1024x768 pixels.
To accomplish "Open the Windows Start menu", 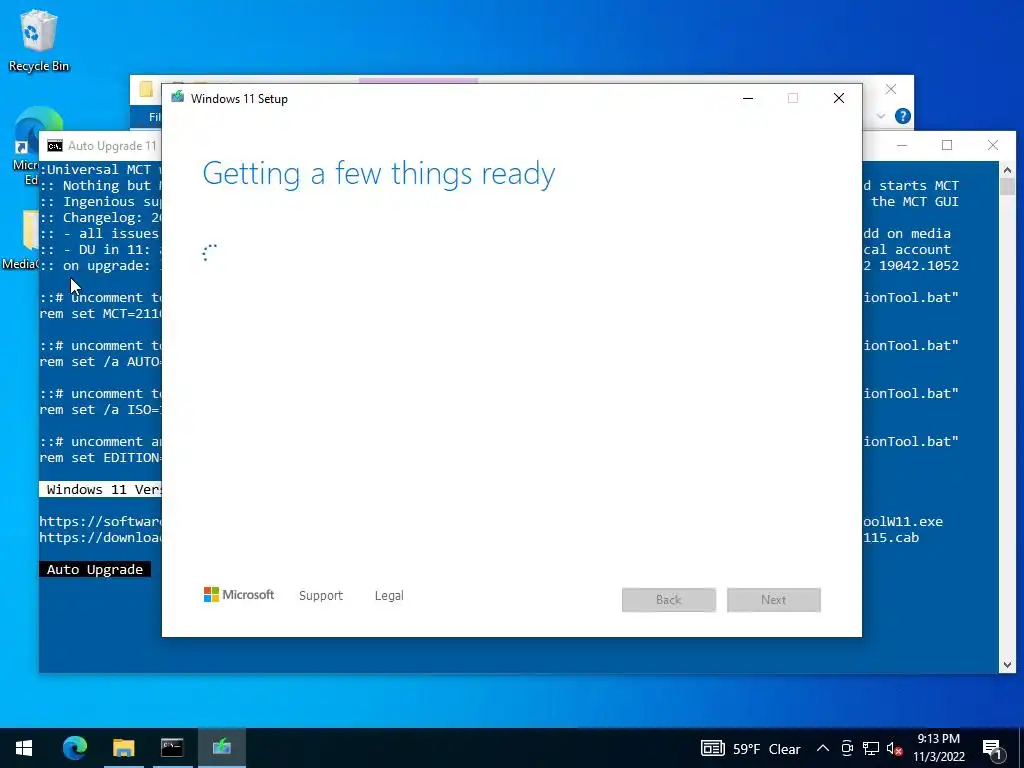I will 24,748.
